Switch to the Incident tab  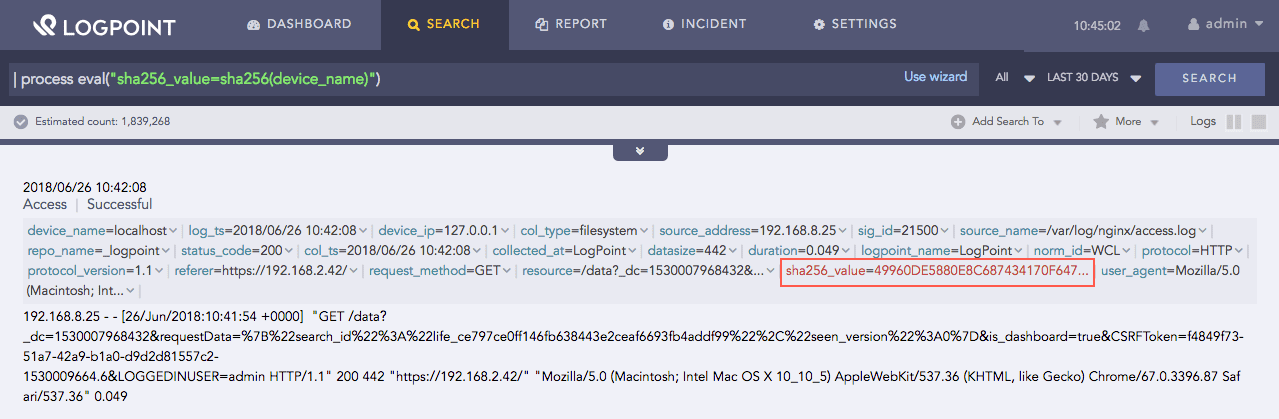(x=704, y=24)
